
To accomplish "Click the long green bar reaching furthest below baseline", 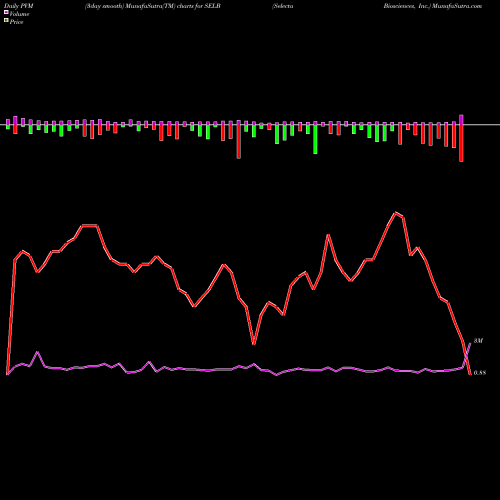I will pos(315,139).
